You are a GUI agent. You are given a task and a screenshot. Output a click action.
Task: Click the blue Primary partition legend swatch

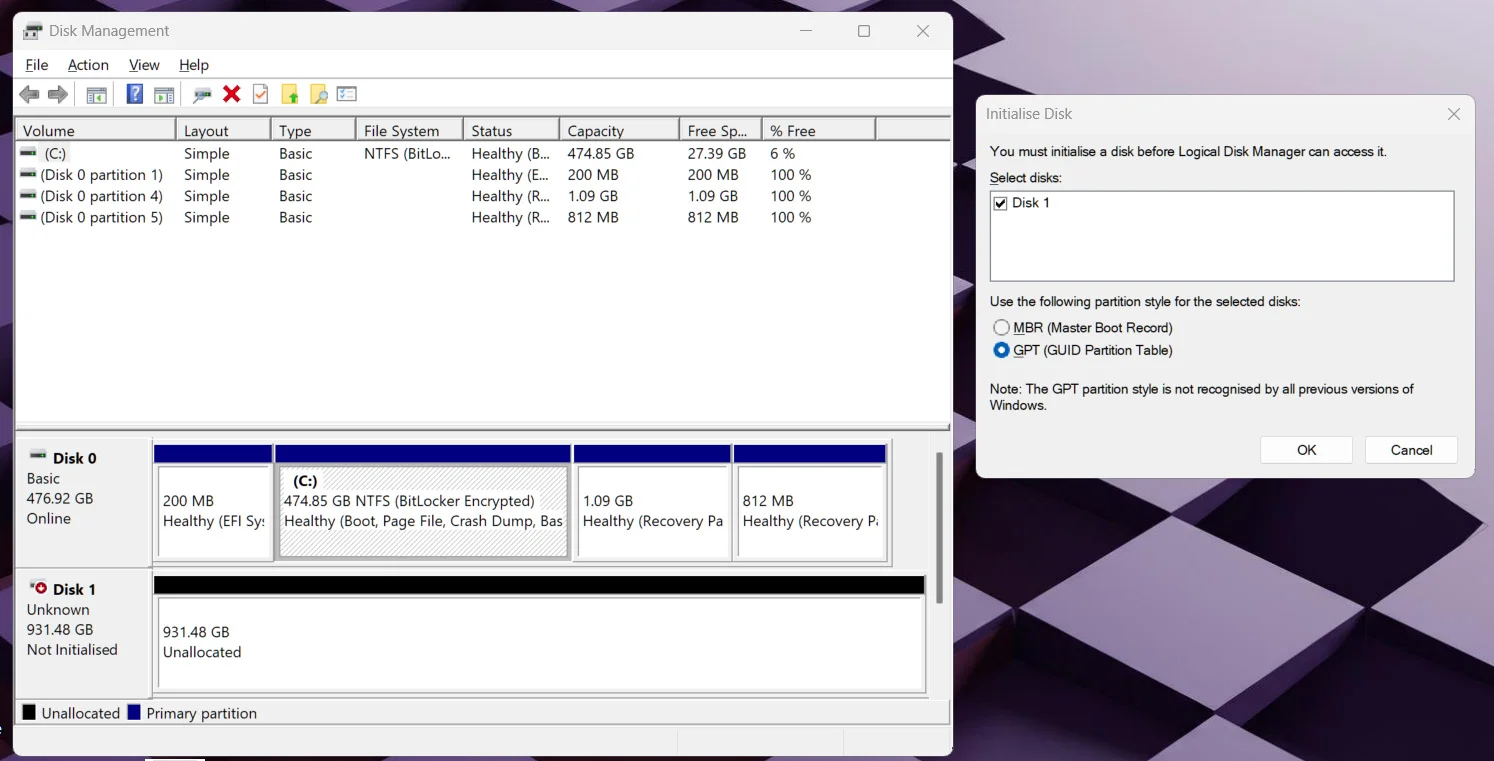click(x=134, y=713)
